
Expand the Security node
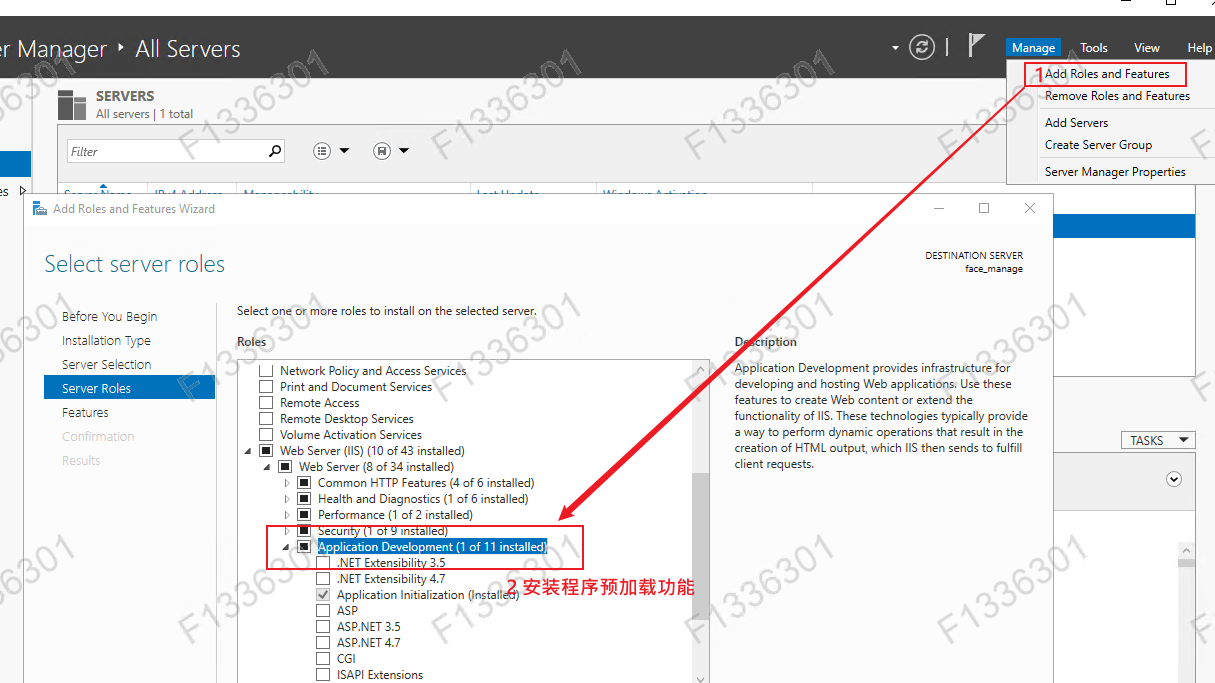286,531
